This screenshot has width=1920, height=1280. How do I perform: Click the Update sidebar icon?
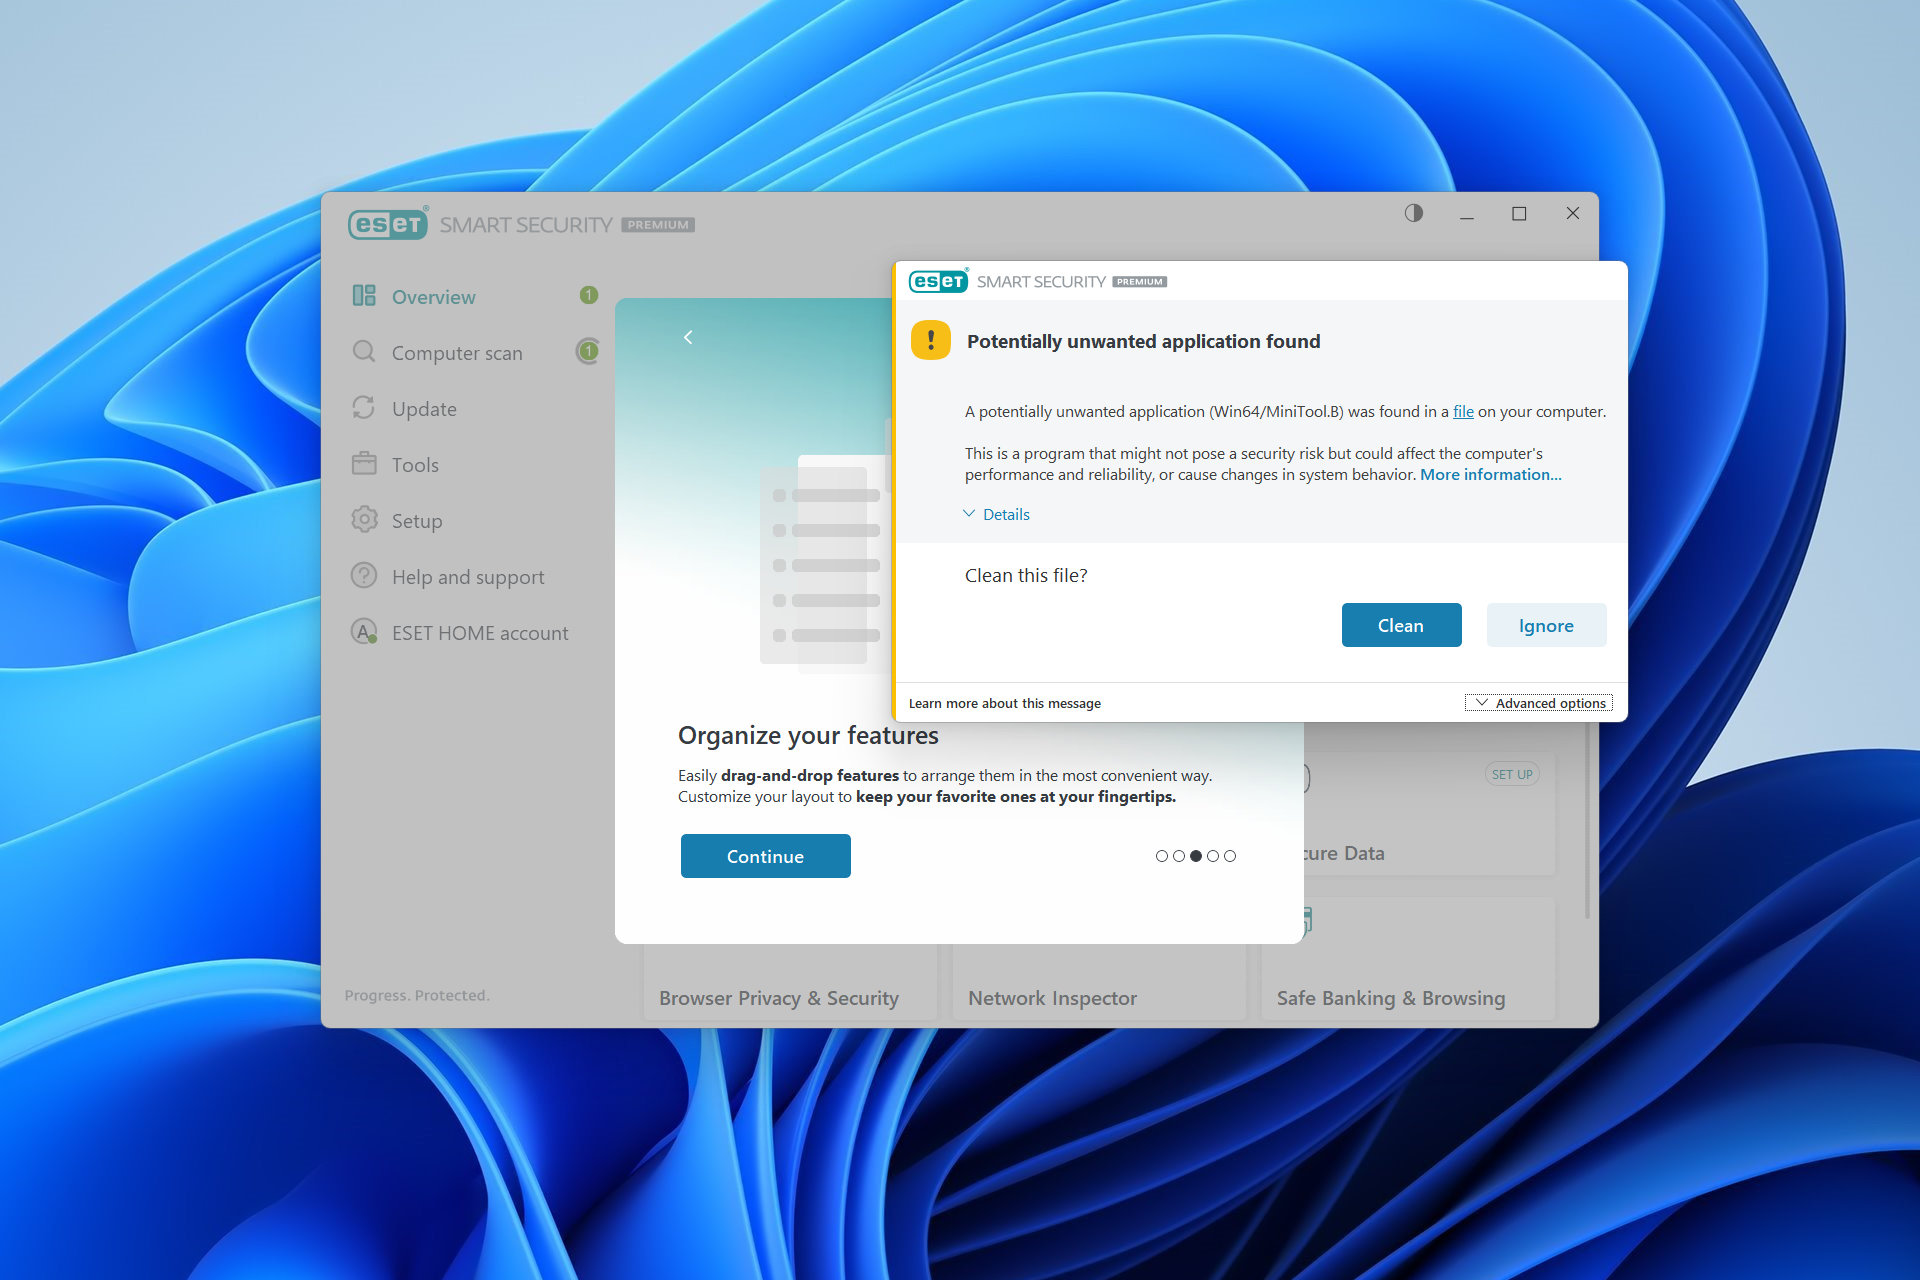coord(367,409)
